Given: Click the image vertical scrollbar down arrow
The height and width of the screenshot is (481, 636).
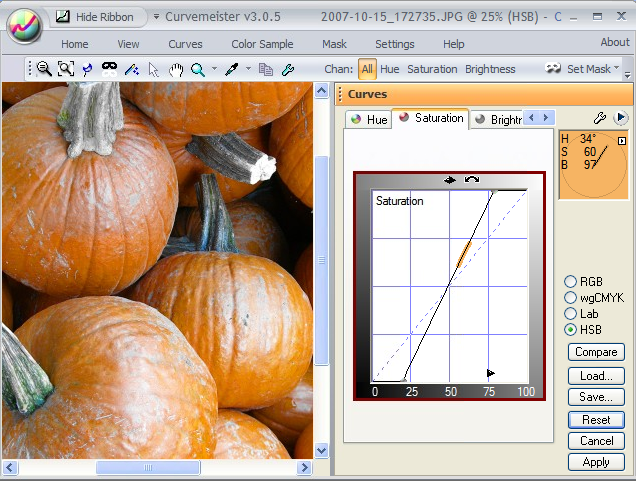Looking at the screenshot, I should pos(322,450).
